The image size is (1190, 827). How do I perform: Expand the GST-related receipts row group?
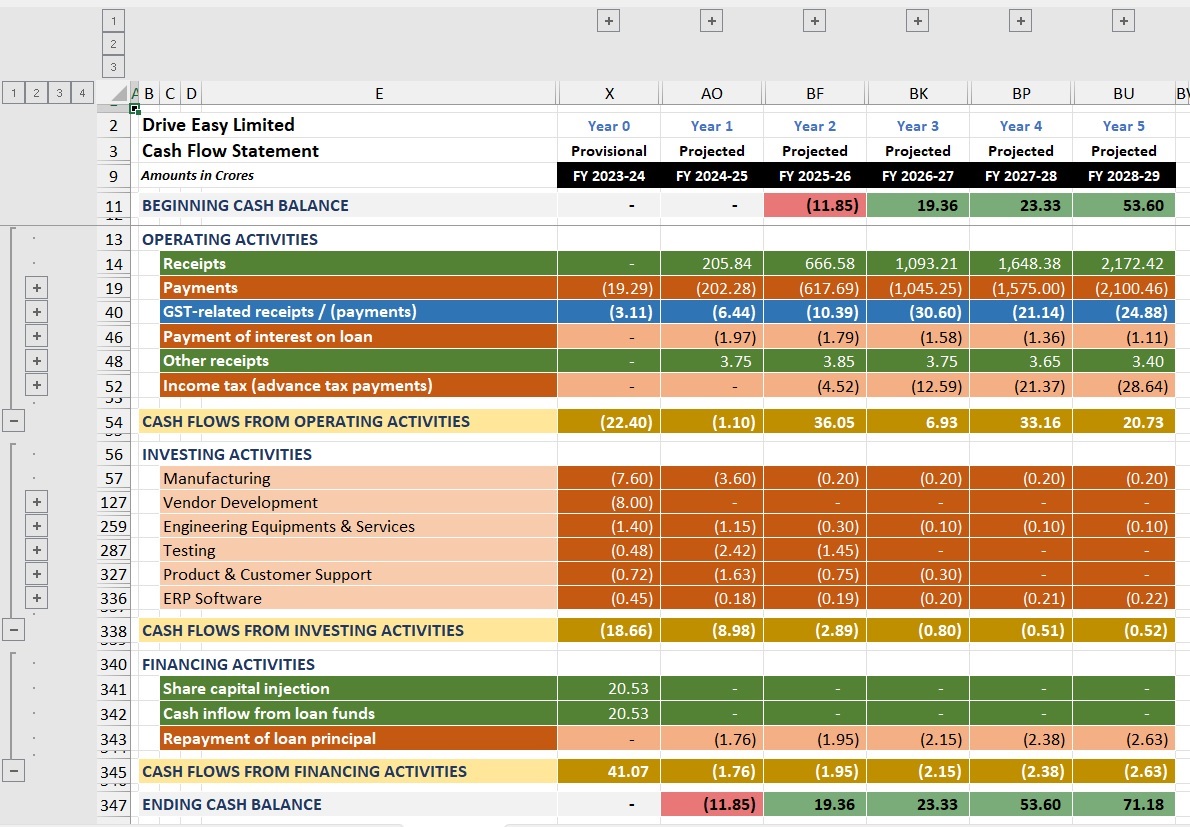(x=37, y=312)
